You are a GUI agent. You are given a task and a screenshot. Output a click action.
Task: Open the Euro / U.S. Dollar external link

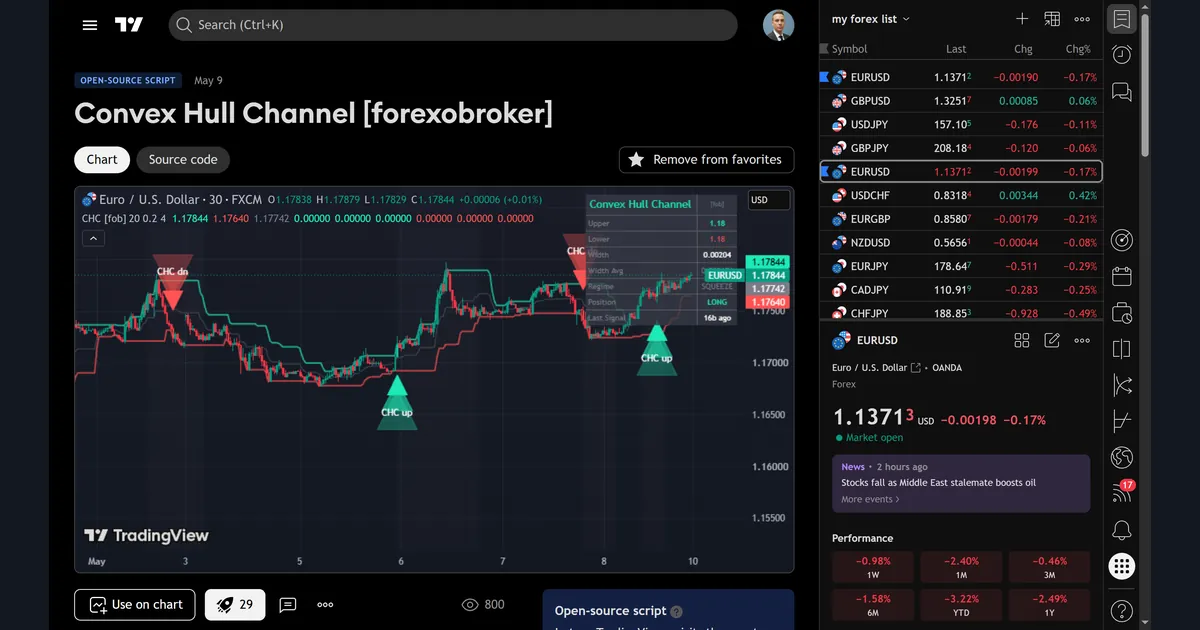pos(916,368)
